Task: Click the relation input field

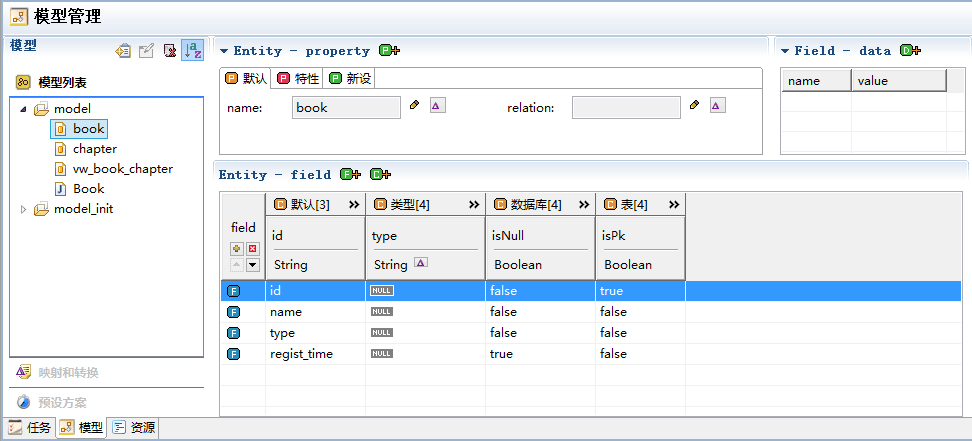Action: point(626,107)
